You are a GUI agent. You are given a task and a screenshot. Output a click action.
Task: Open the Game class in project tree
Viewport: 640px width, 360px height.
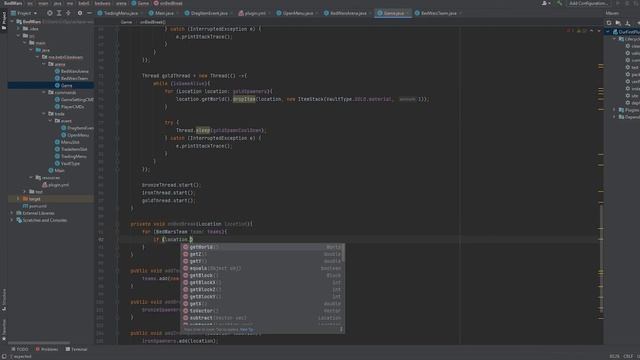point(67,85)
